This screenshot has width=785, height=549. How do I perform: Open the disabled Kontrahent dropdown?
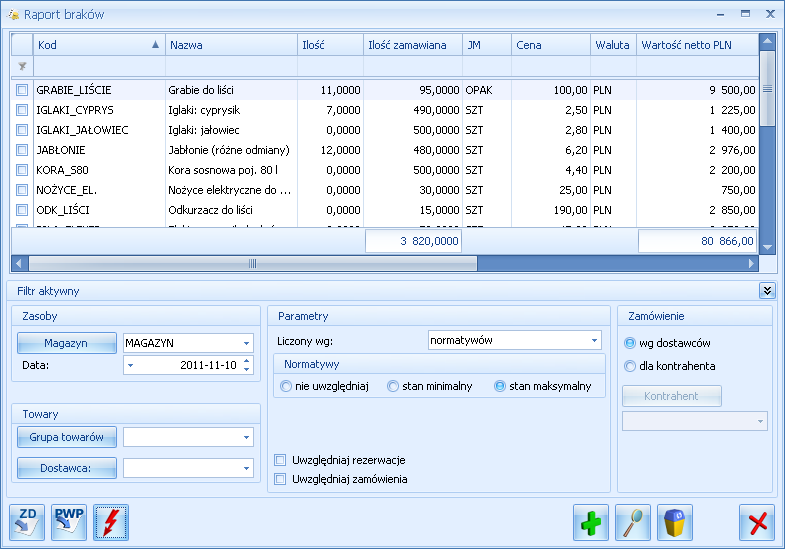coord(760,421)
